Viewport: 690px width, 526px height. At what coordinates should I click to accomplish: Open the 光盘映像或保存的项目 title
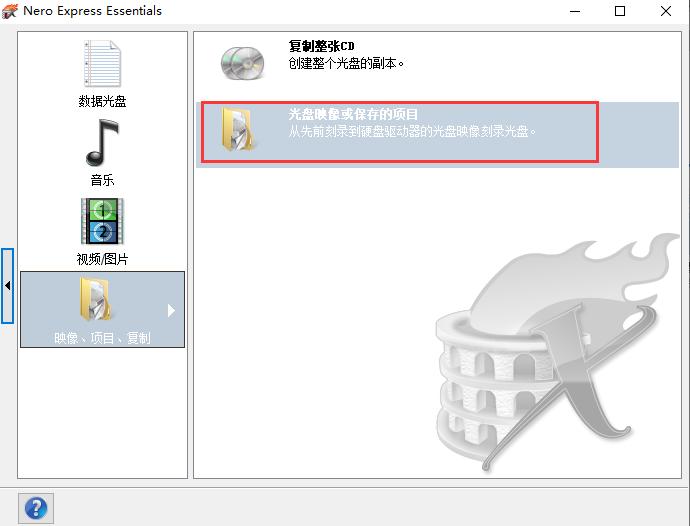(353, 114)
